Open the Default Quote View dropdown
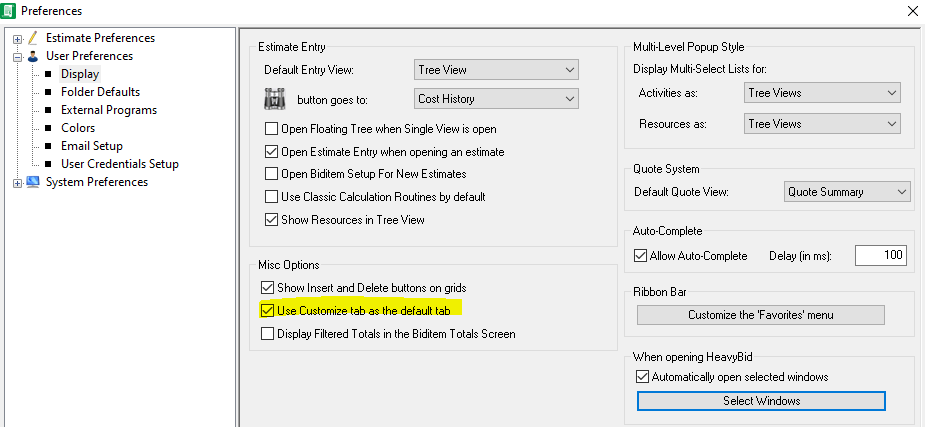The width and height of the screenshot is (925, 427). pos(847,192)
